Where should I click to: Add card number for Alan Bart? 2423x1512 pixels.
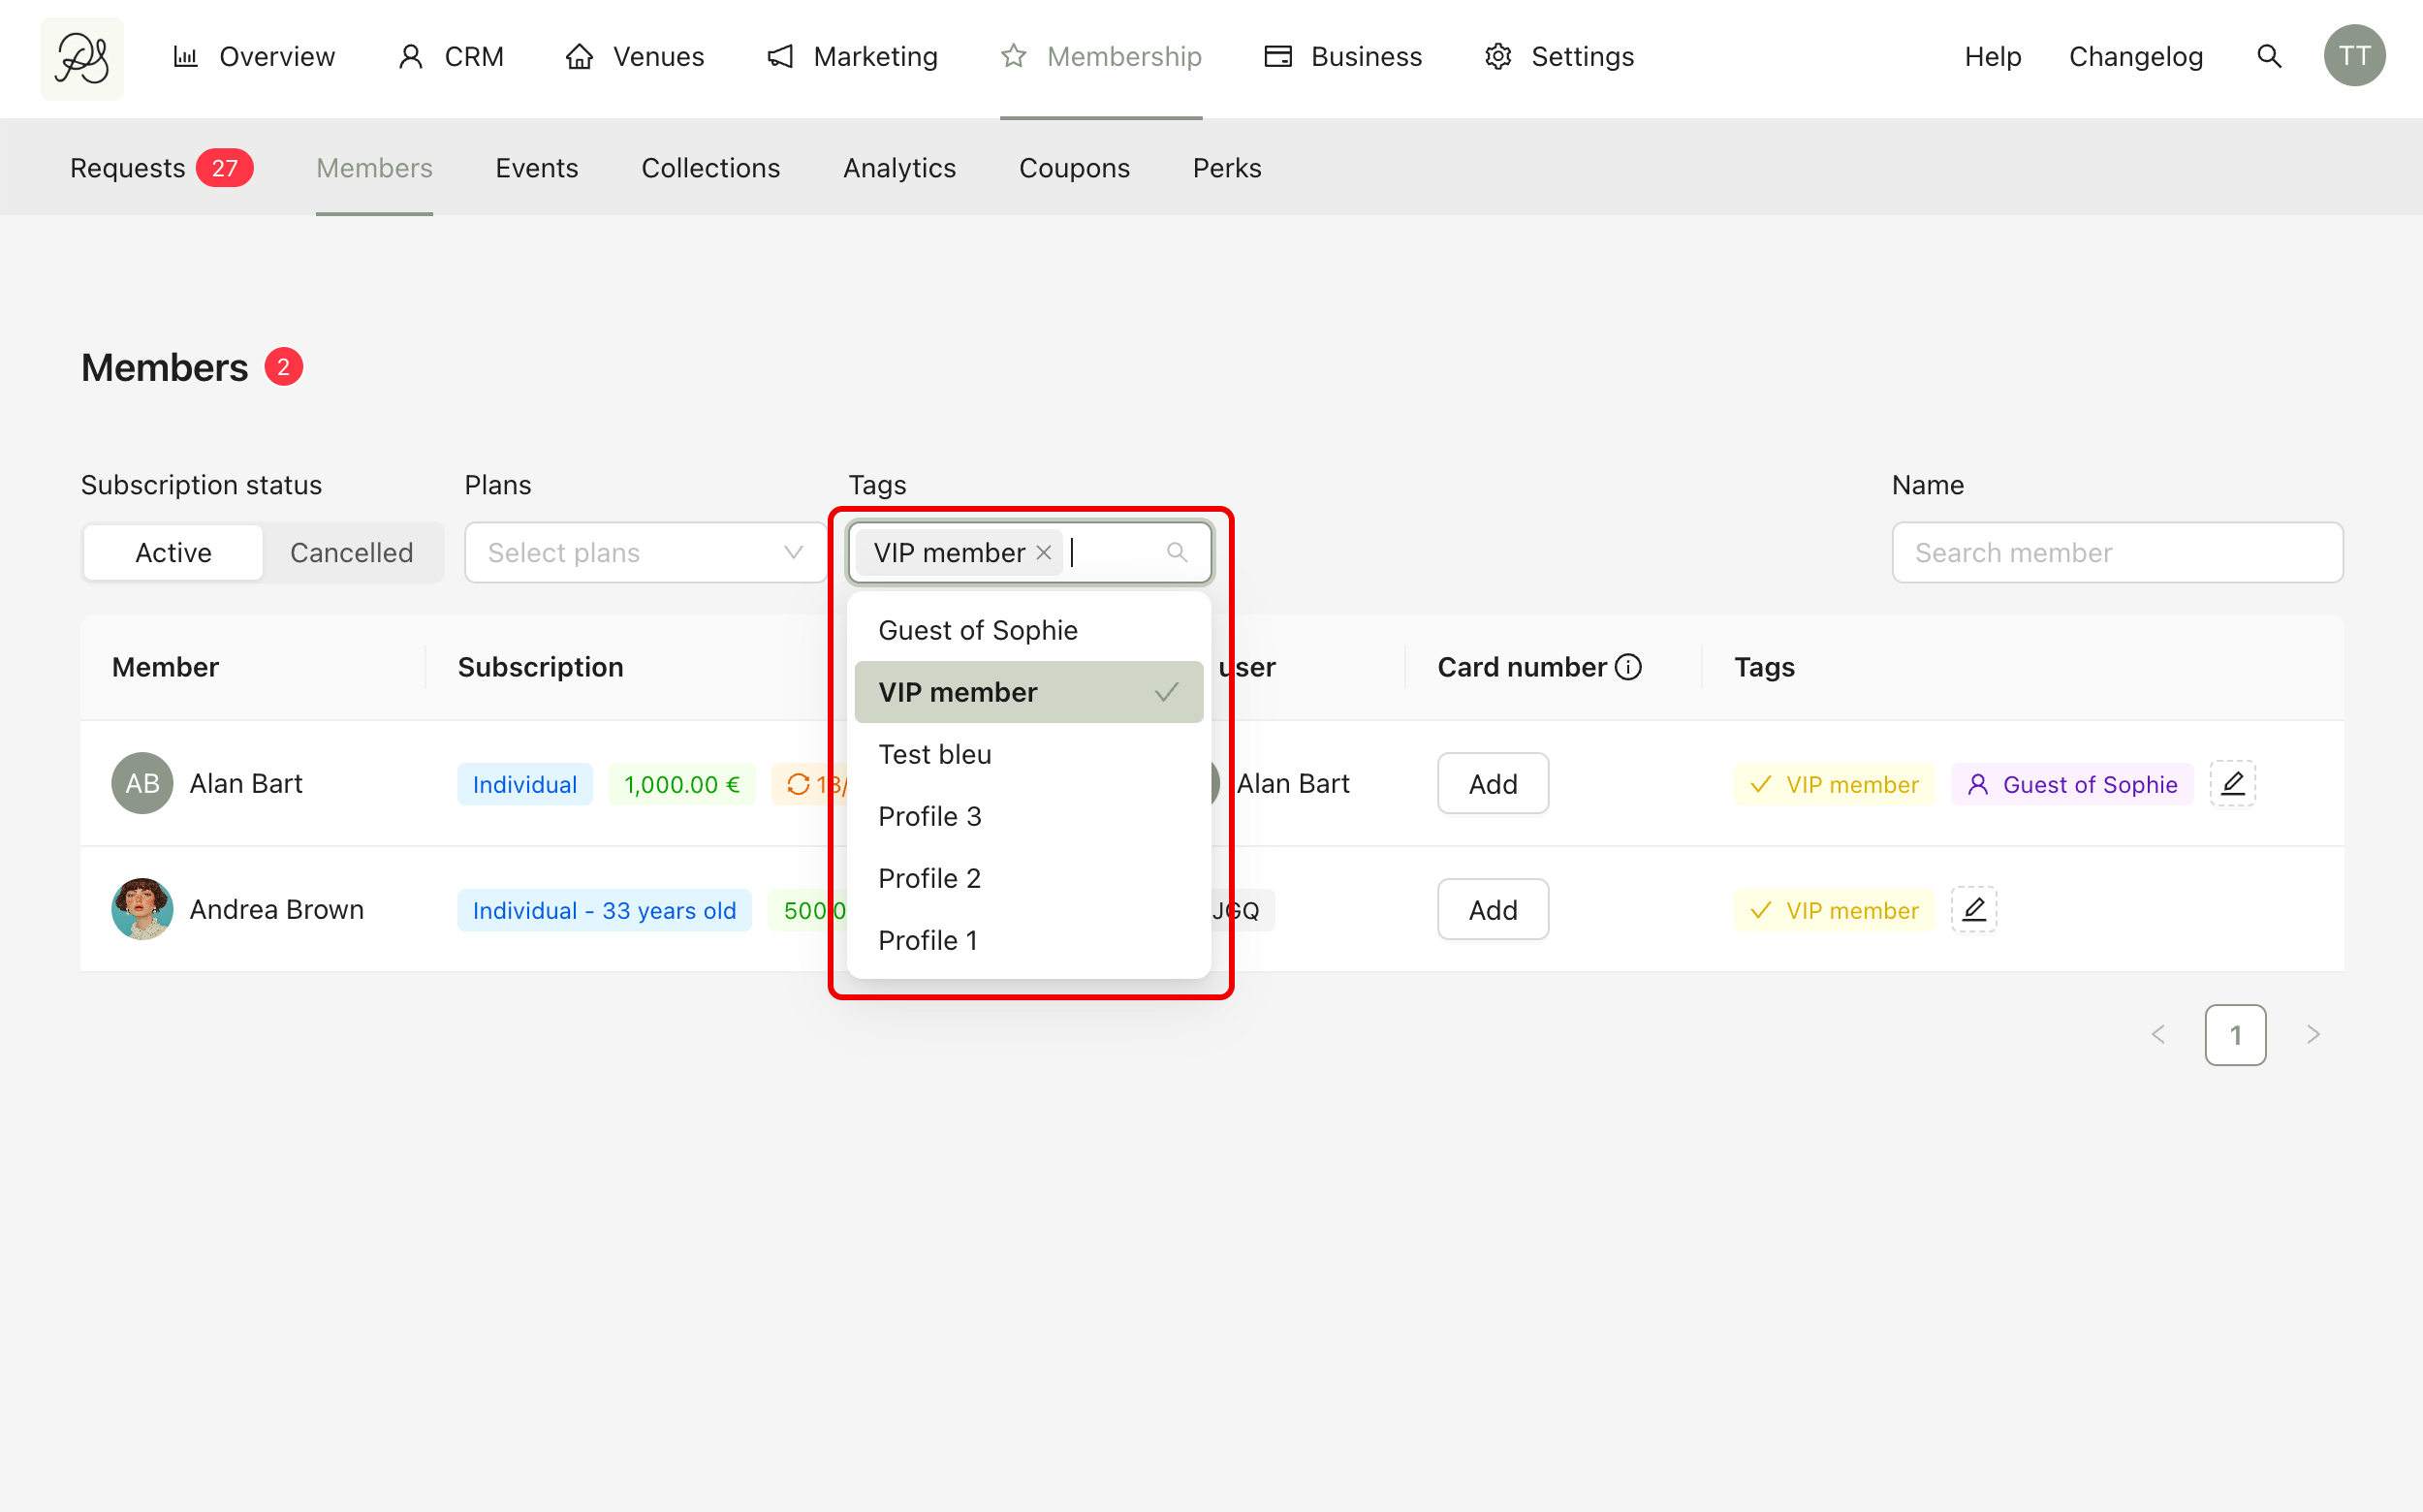[x=1492, y=784]
